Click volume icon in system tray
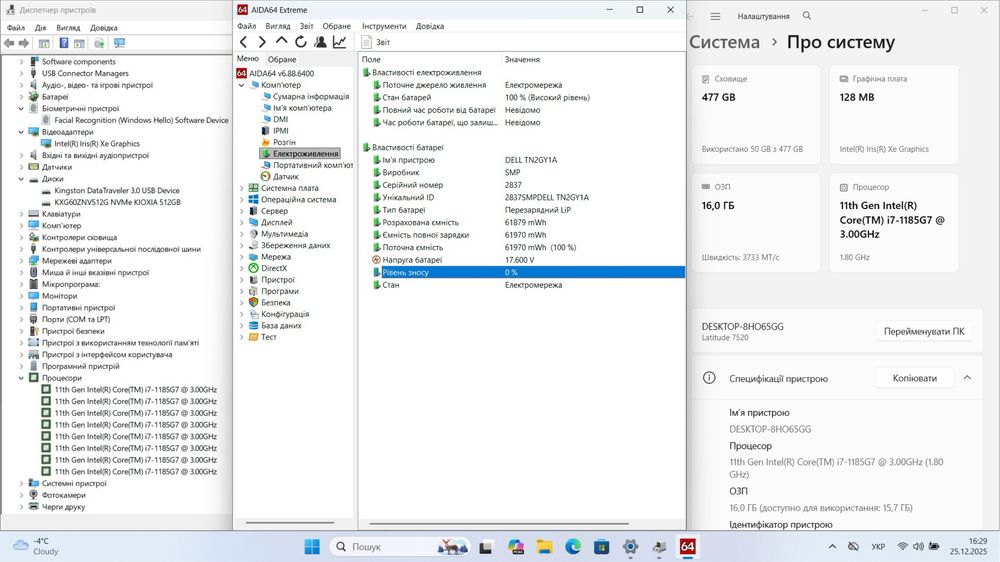 pos(918,547)
